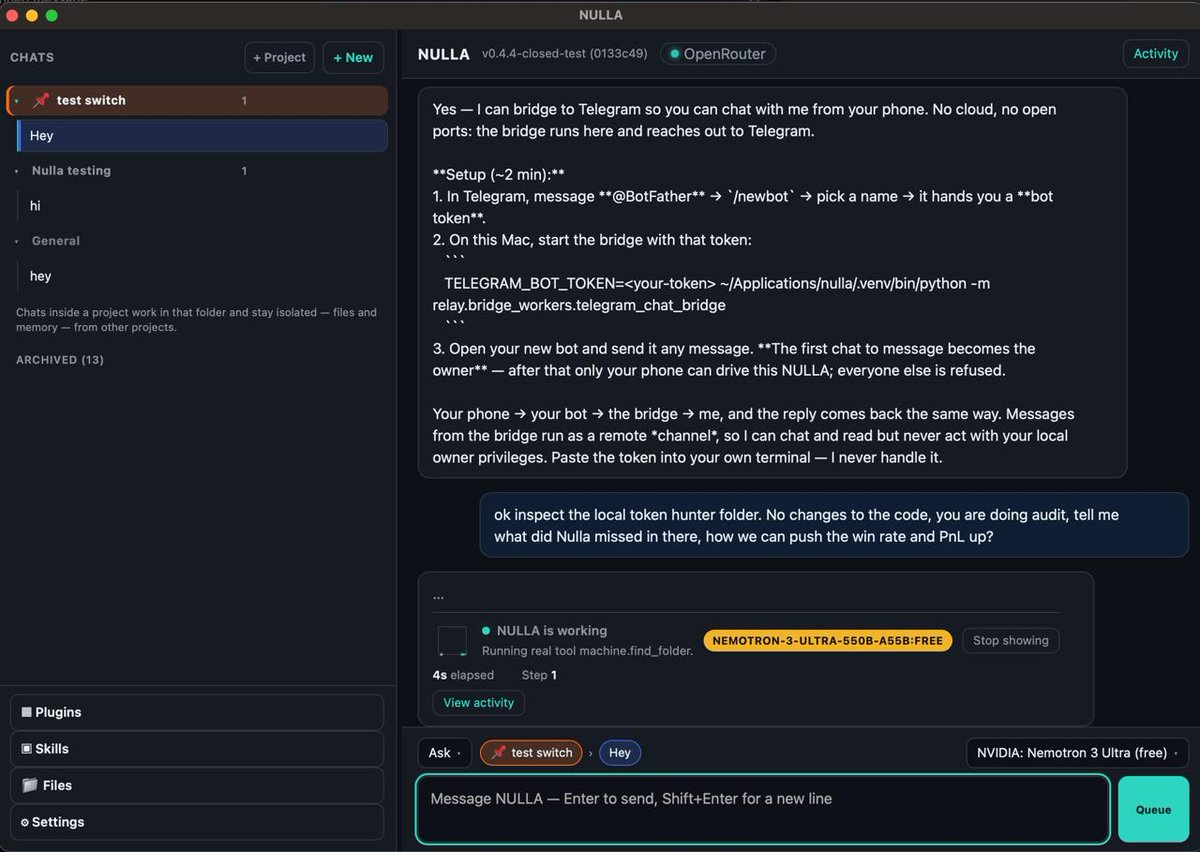Collapse the test switch project arrow

pyautogui.click(x=17, y=101)
